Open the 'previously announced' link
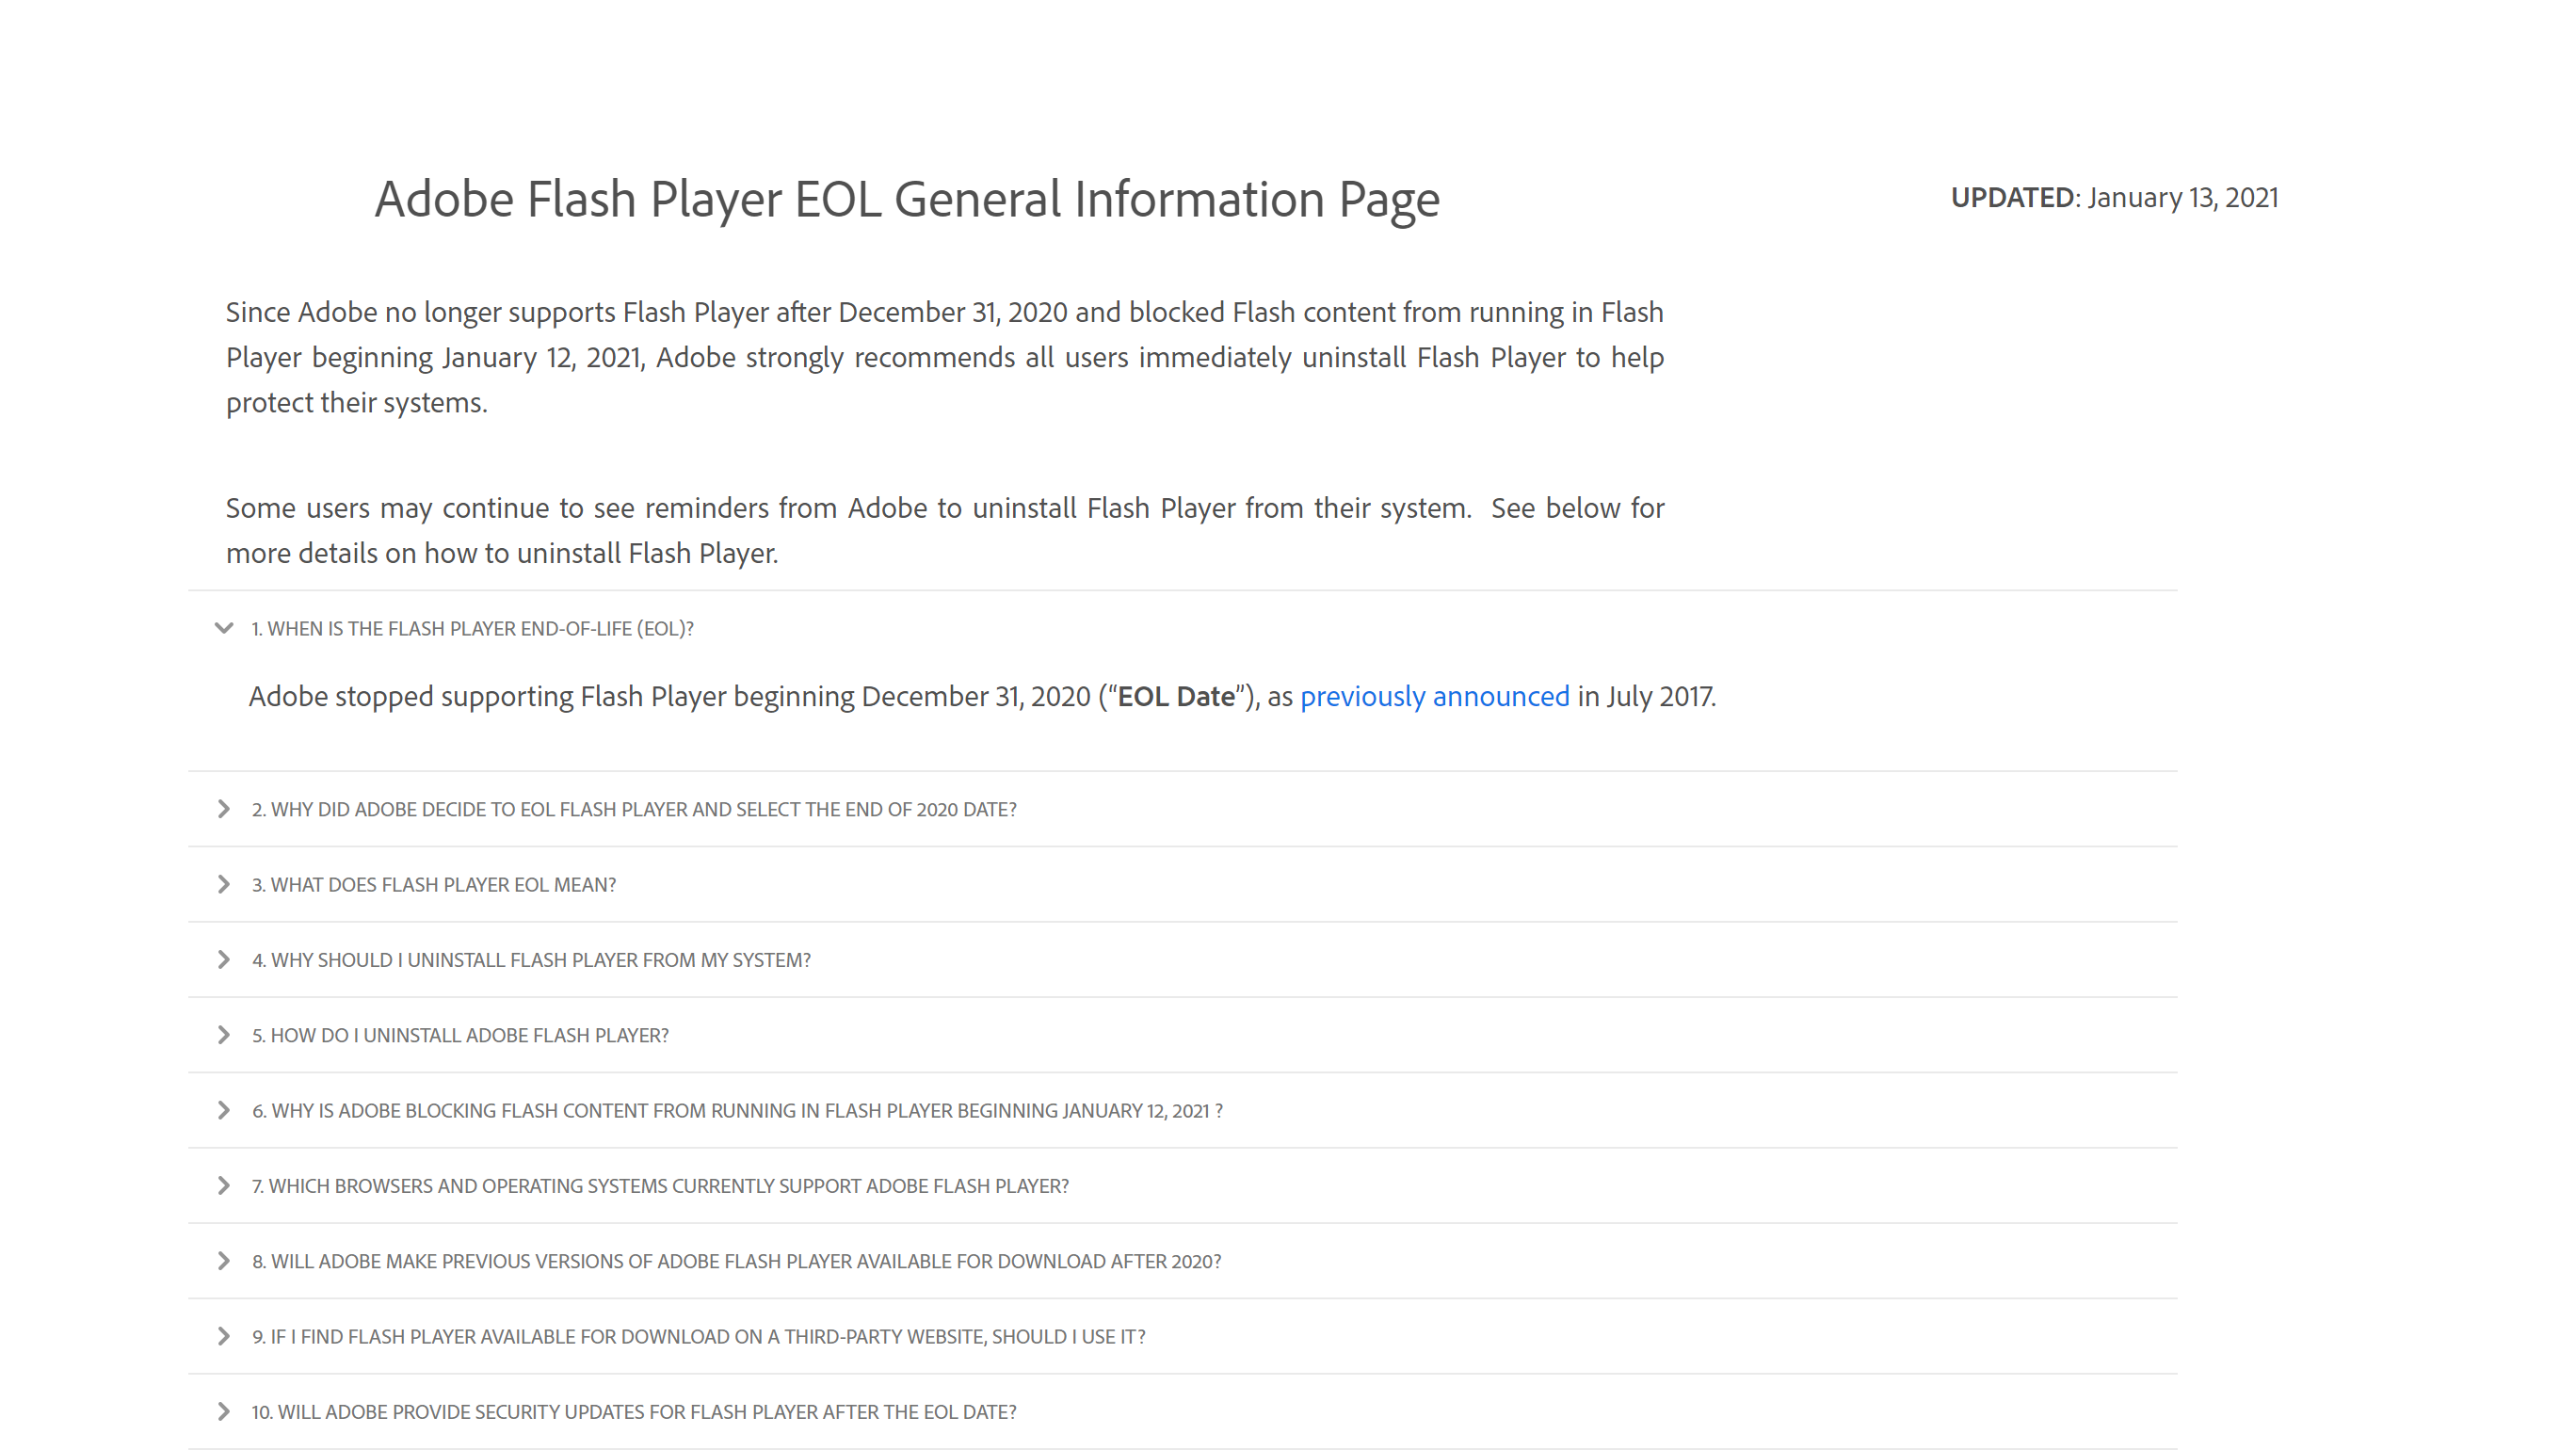 coord(1434,696)
